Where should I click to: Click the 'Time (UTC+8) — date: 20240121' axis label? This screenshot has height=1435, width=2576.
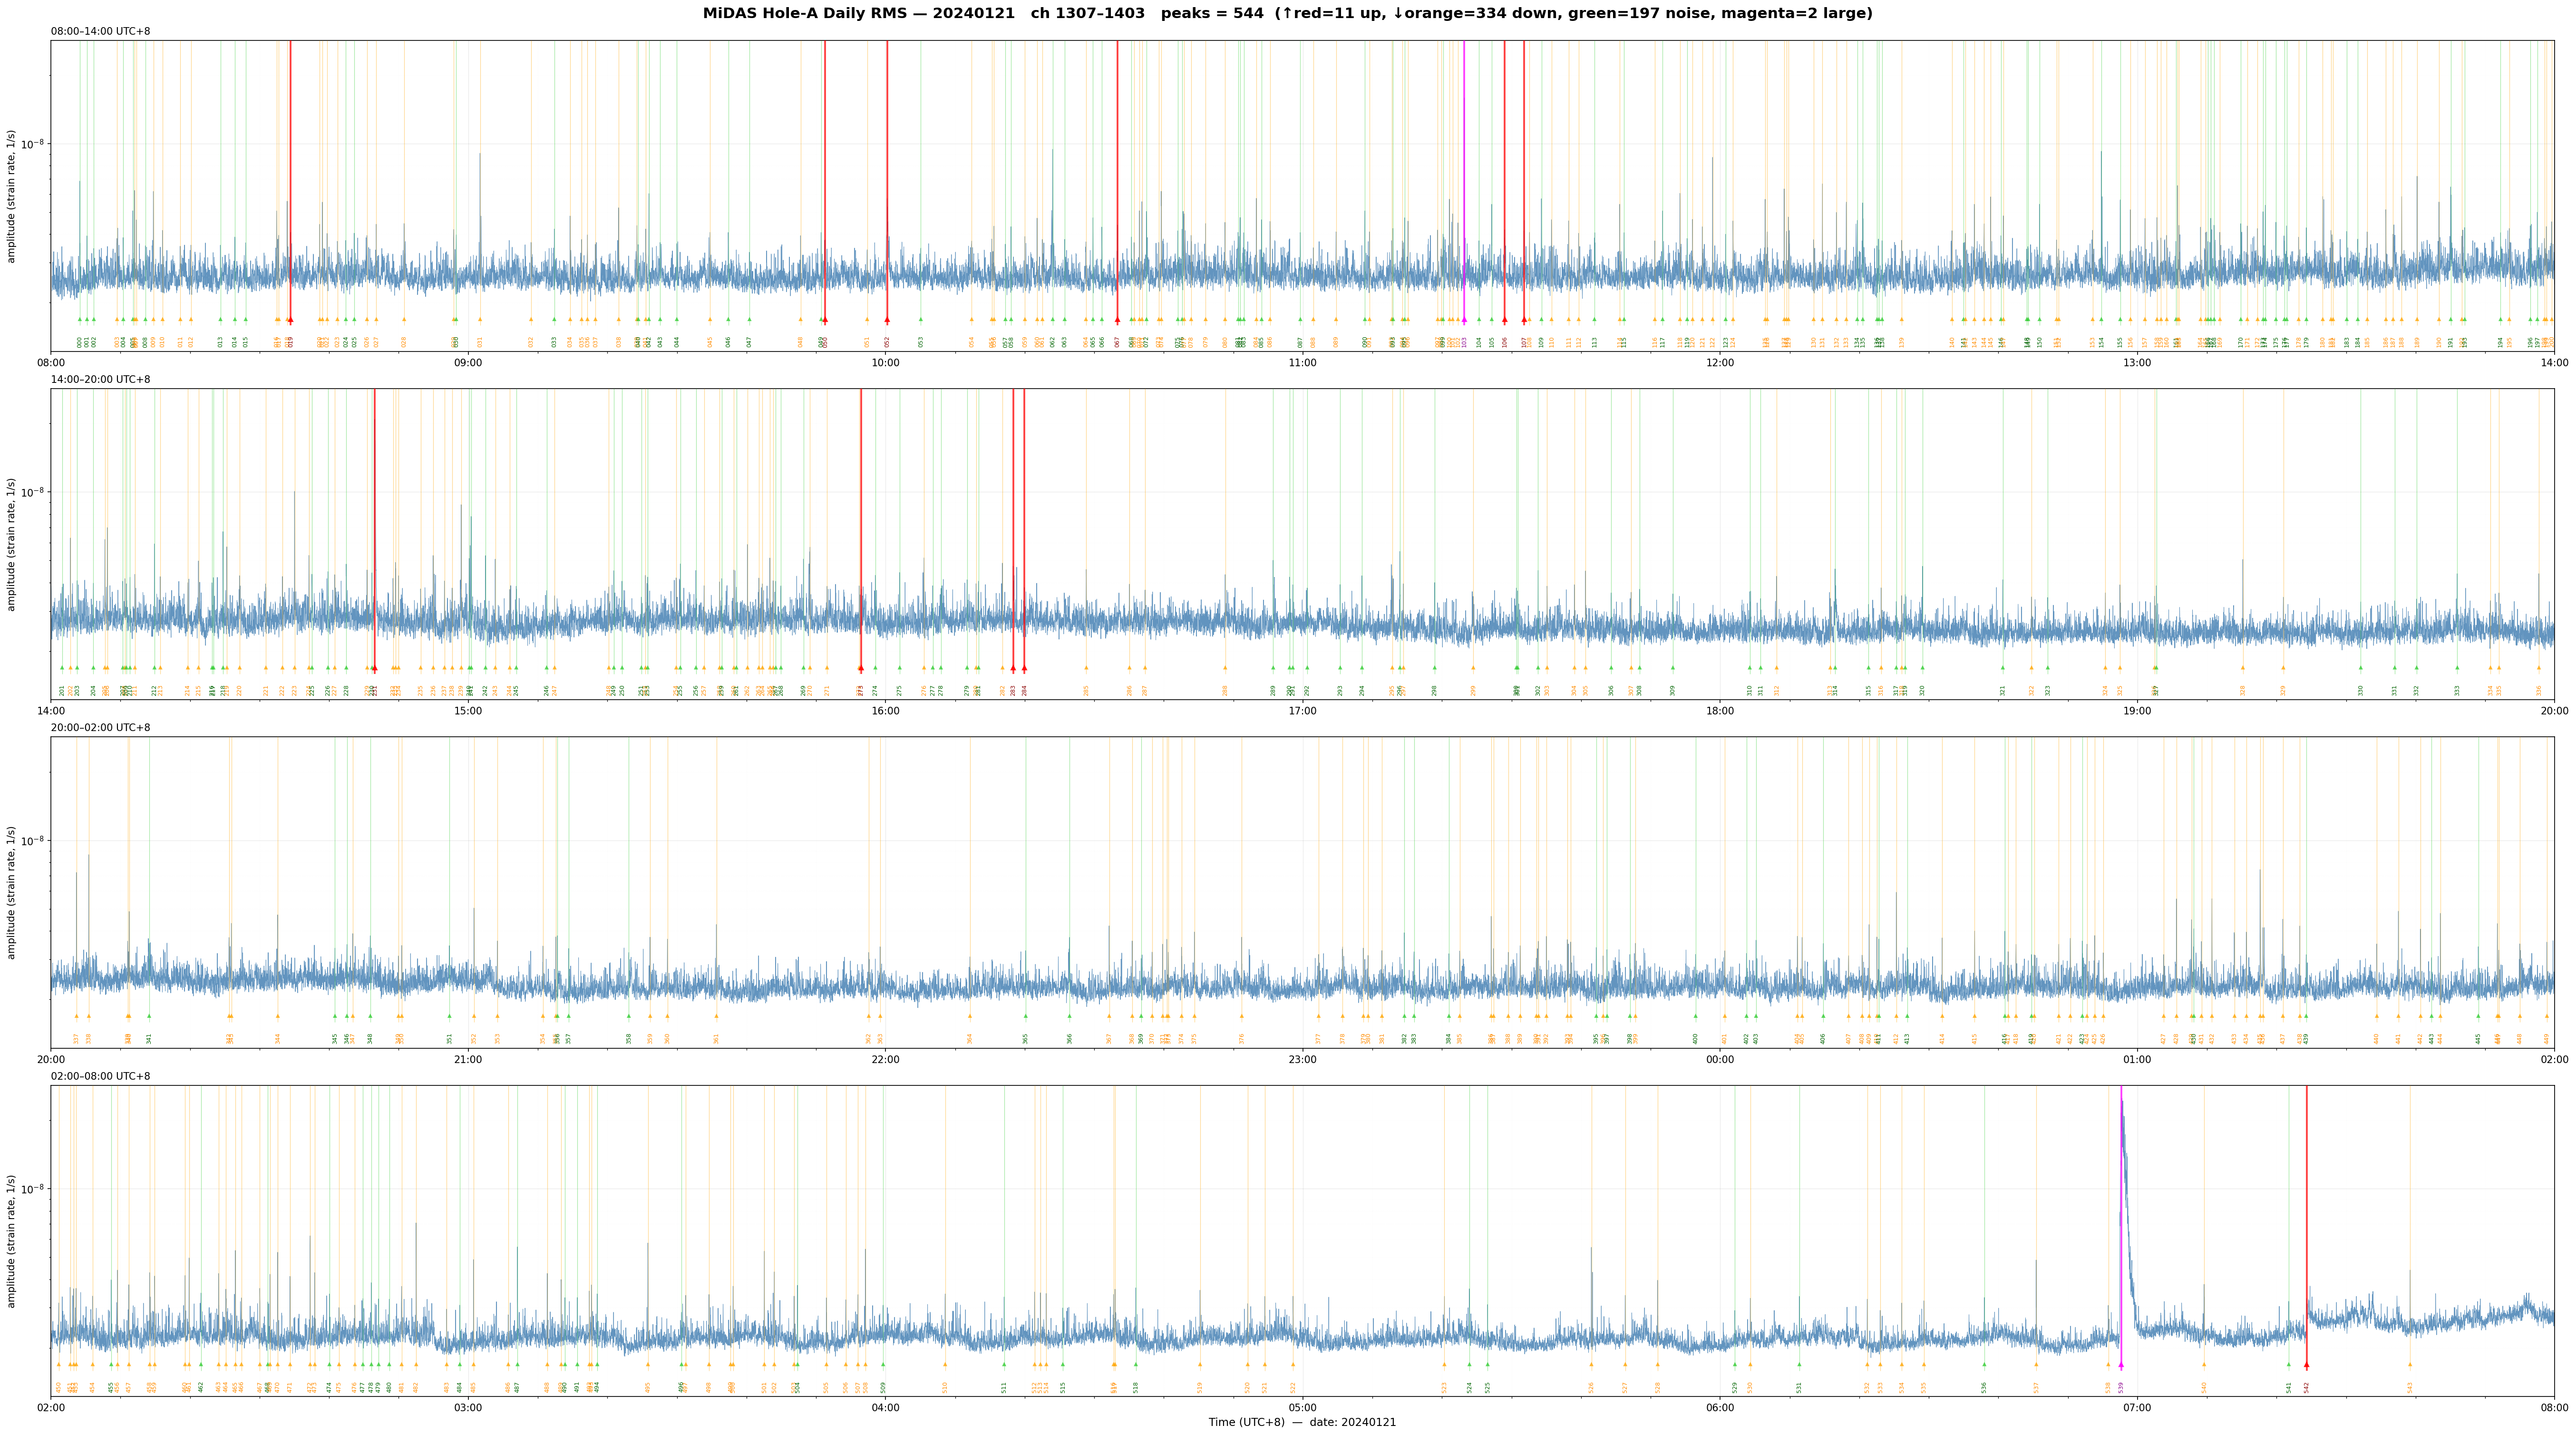click(x=1302, y=1423)
